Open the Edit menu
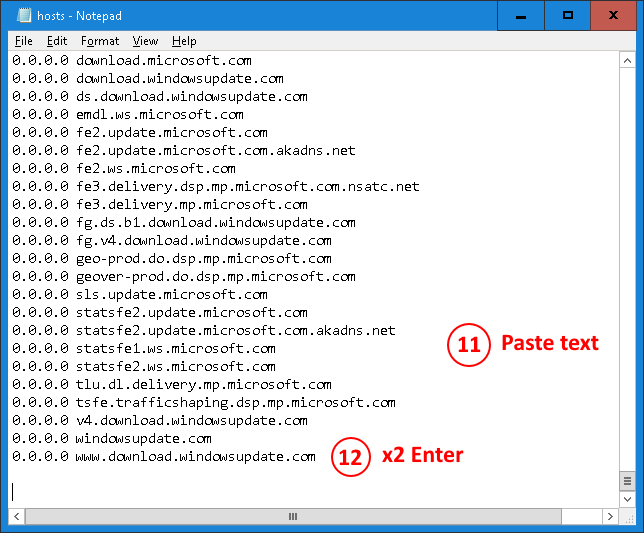This screenshot has height=533, width=644. 57,41
